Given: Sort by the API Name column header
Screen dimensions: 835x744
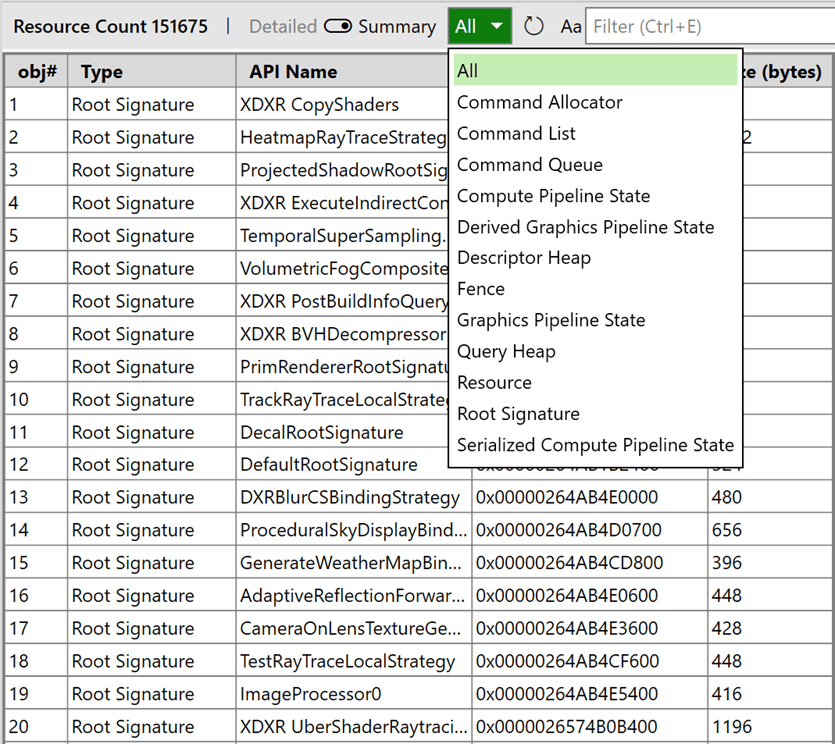Looking at the screenshot, I should coord(343,71).
